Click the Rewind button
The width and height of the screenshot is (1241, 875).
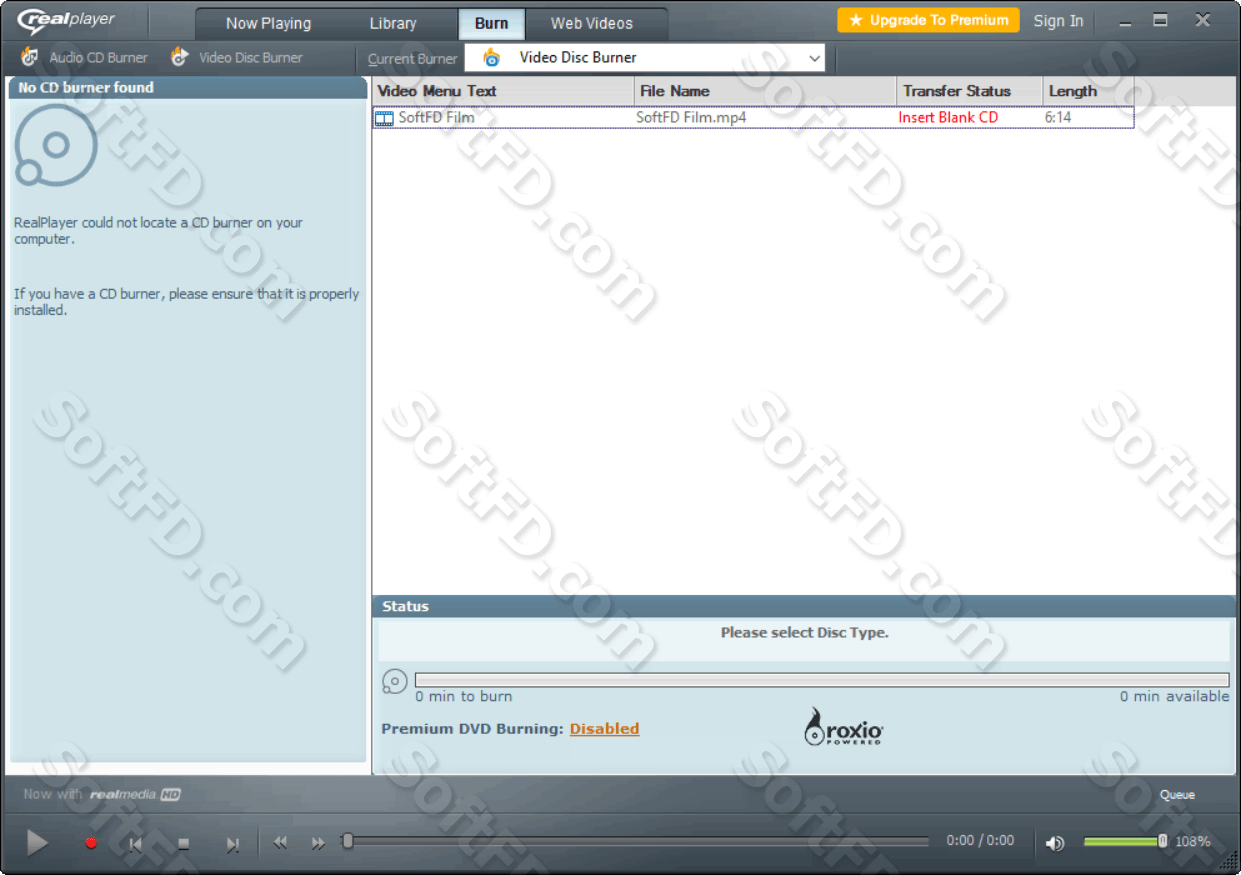pos(280,843)
